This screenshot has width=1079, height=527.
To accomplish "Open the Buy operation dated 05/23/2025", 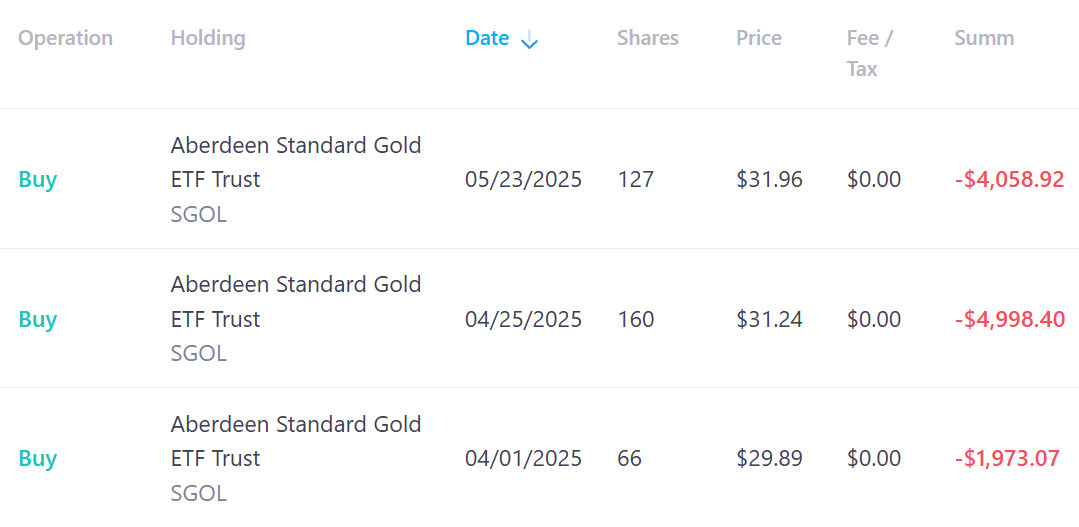I will pos(38,180).
